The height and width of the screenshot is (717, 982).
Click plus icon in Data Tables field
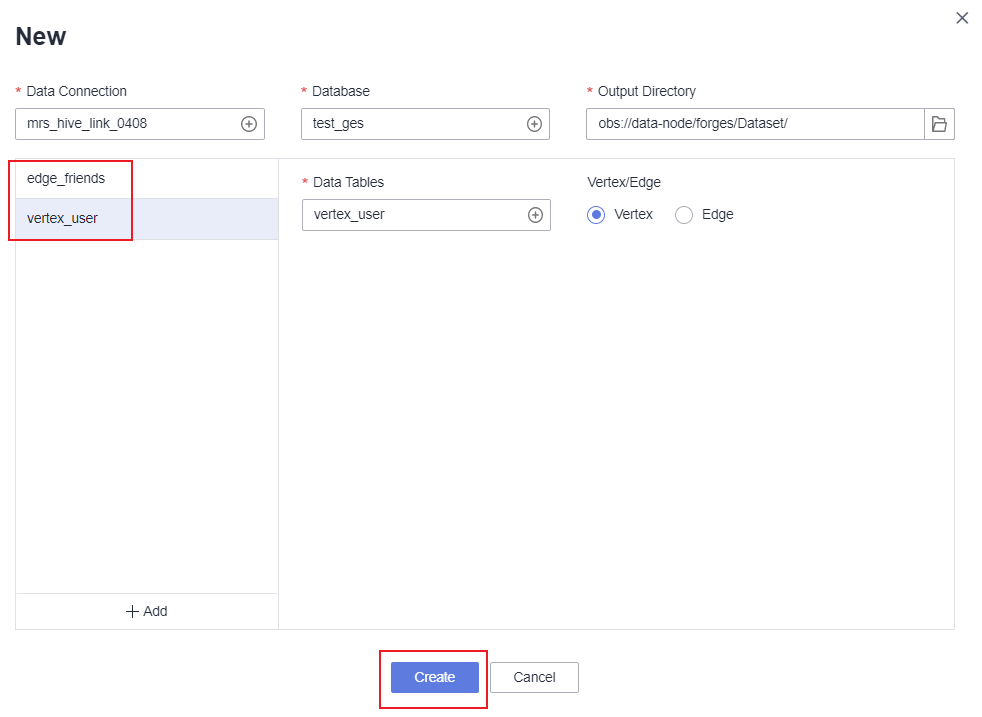pyautogui.click(x=535, y=215)
